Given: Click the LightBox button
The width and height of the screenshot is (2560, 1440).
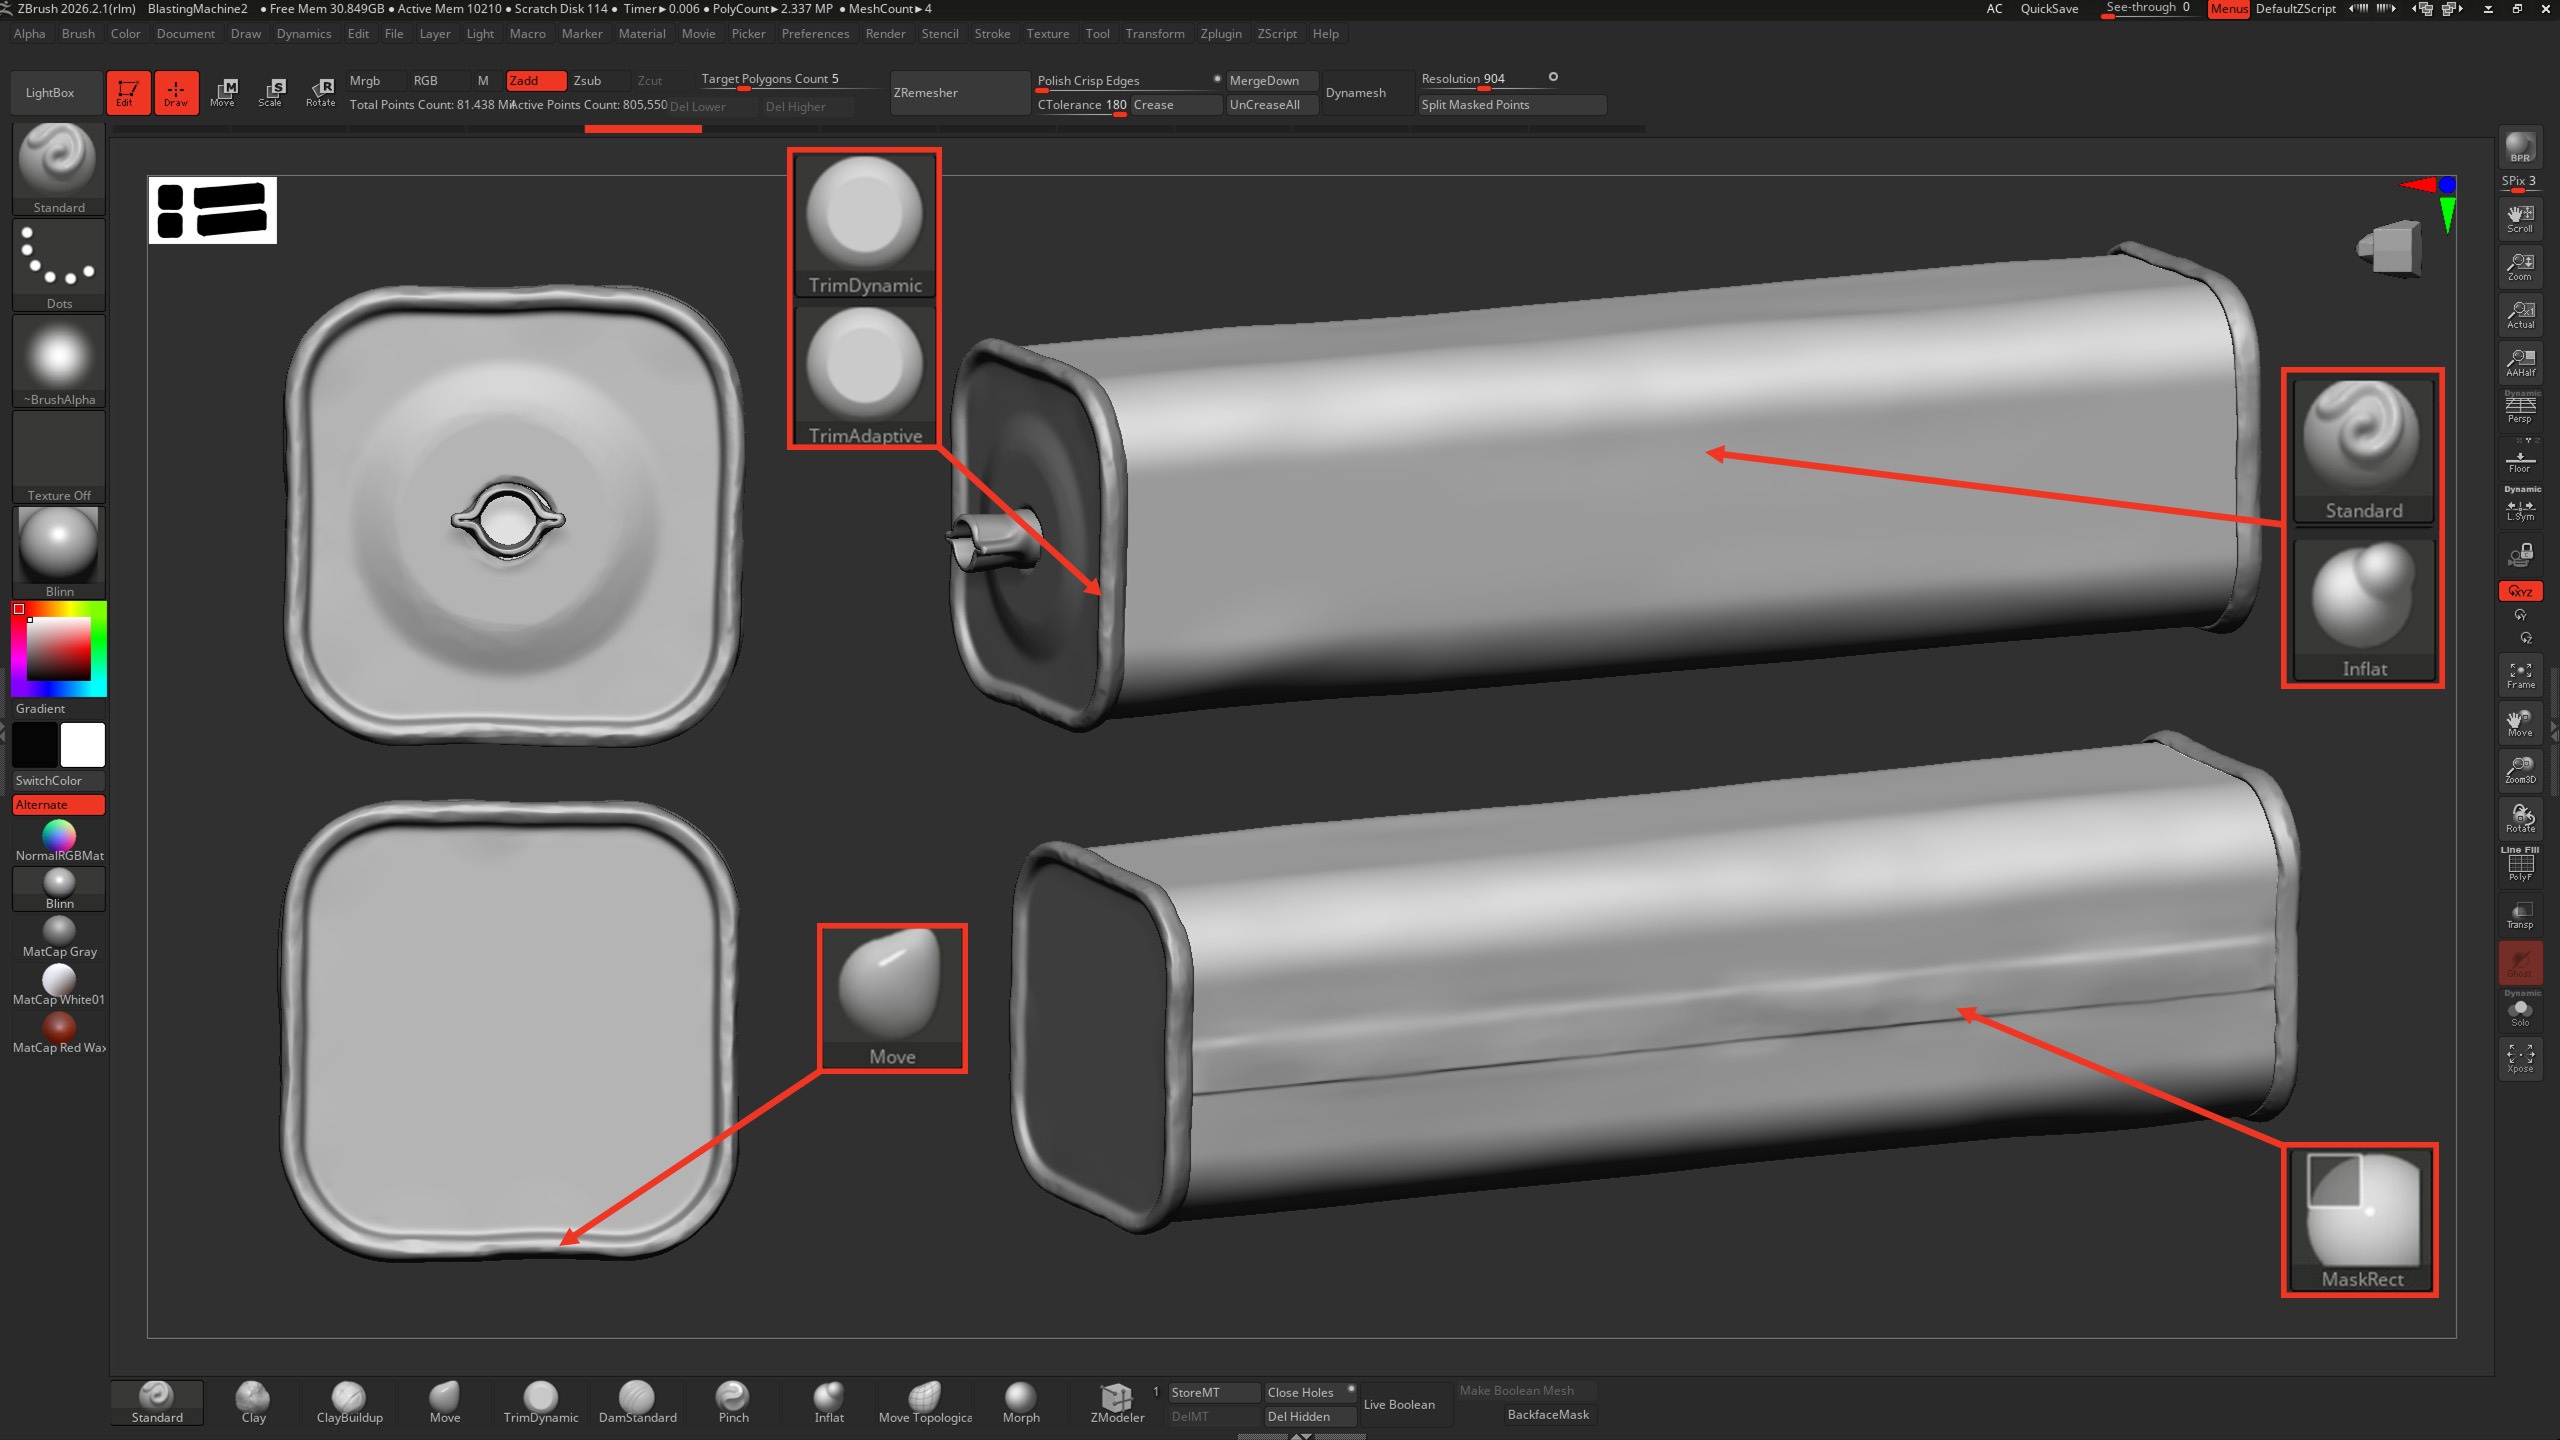Looking at the screenshot, I should pyautogui.click(x=57, y=93).
